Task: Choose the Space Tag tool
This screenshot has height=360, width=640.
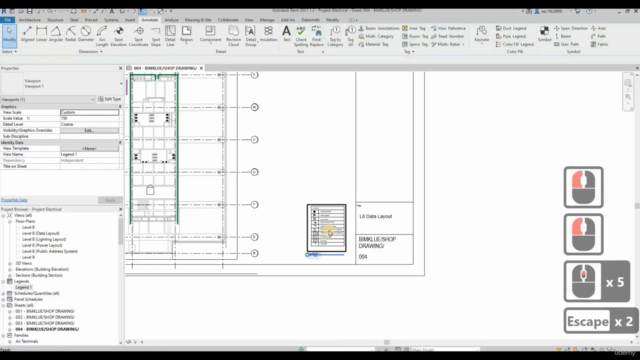Action: [x=415, y=44]
